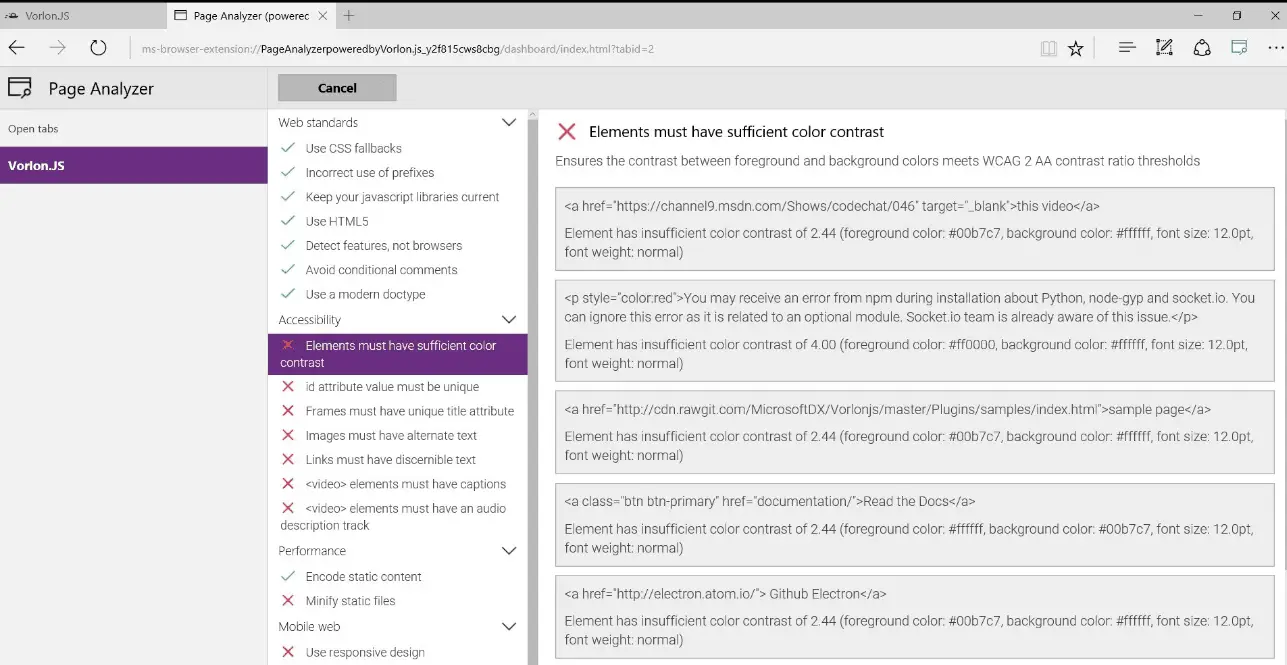This screenshot has height=665, width=1287.
Task: Open a new tab with plus icon
Action: tap(349, 16)
